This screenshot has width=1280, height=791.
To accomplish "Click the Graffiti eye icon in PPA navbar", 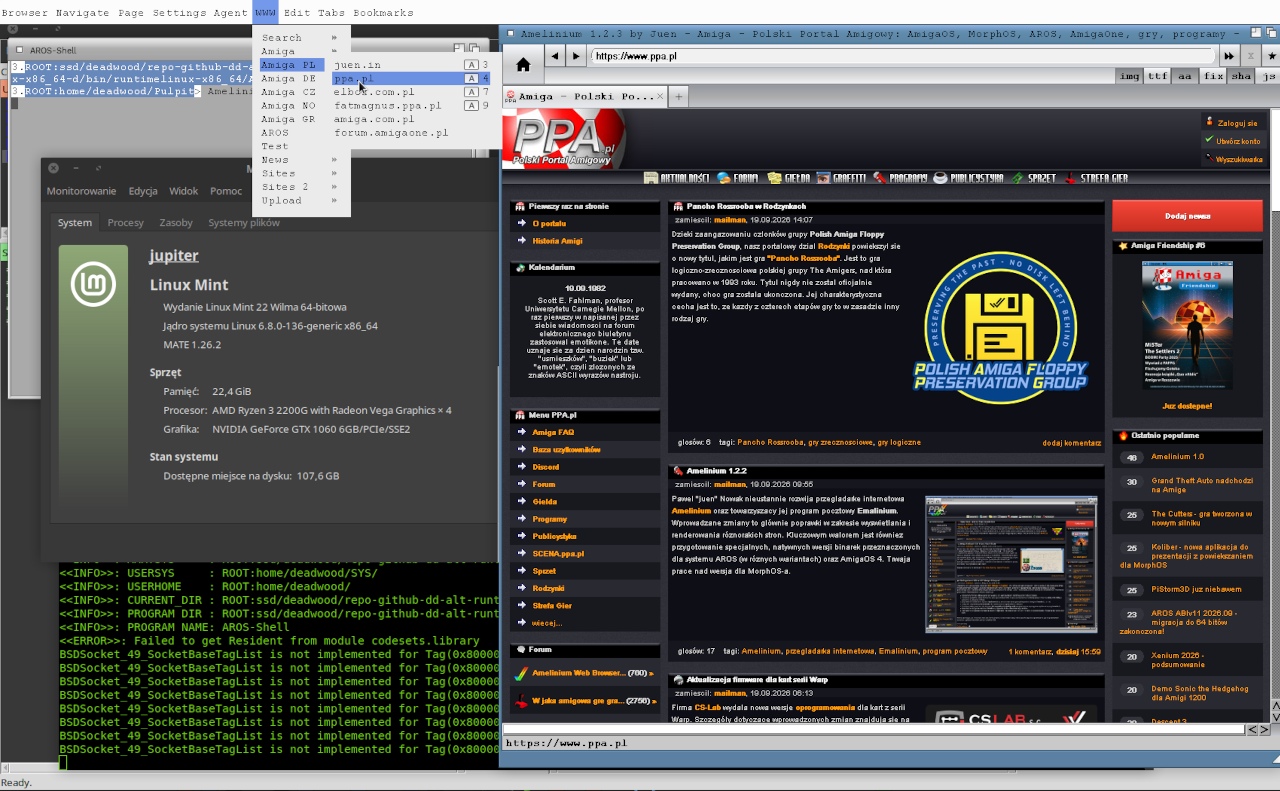I will tap(823, 178).
